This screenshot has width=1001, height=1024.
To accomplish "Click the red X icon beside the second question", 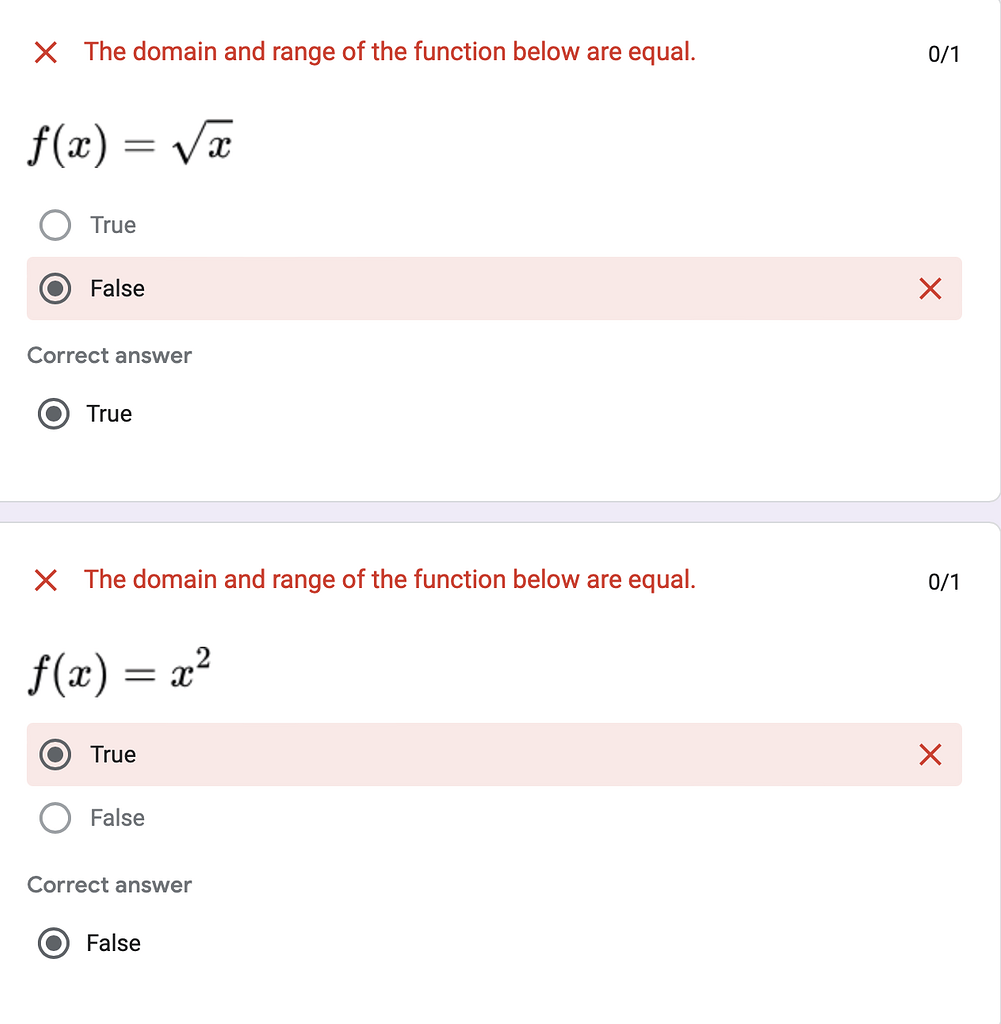I will [46, 580].
